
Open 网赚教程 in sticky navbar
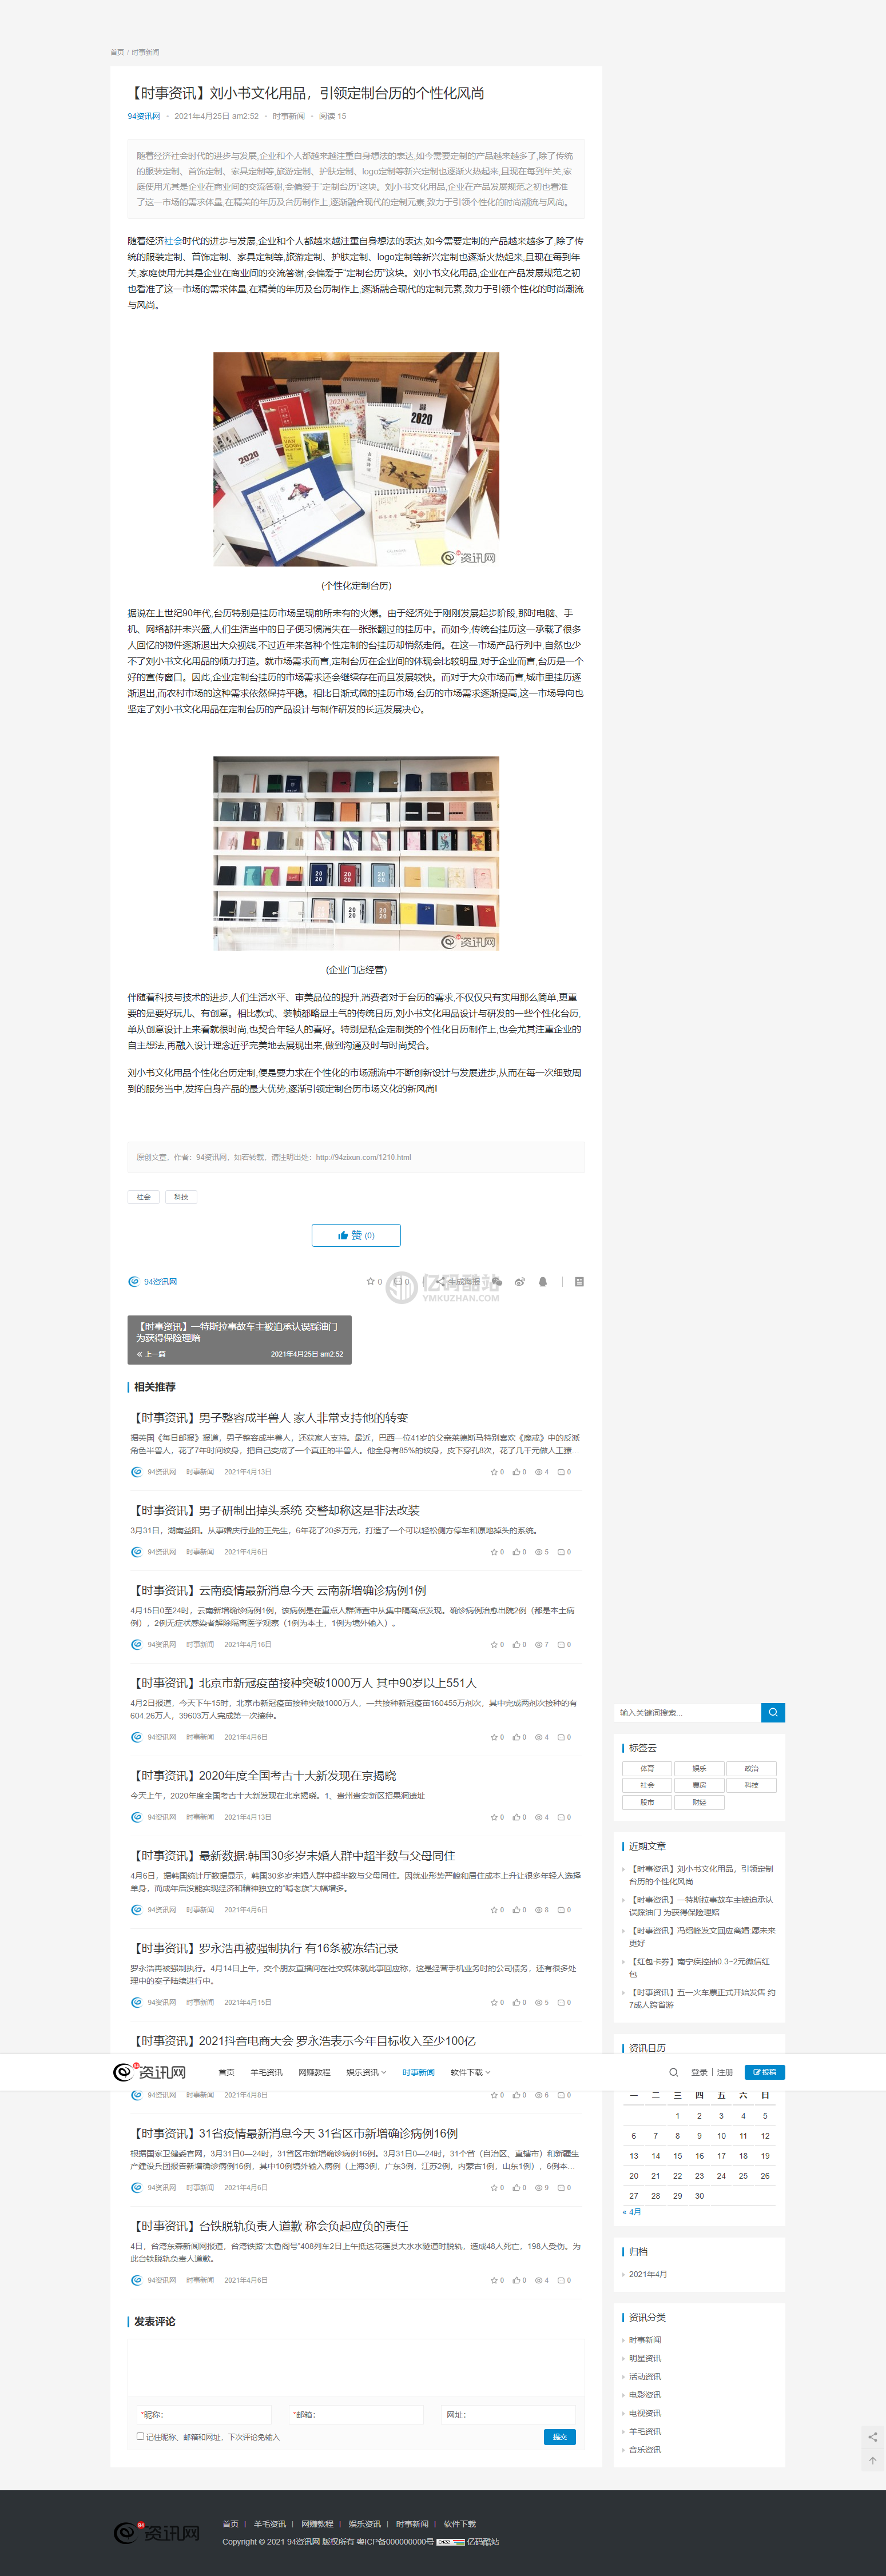coord(314,2072)
